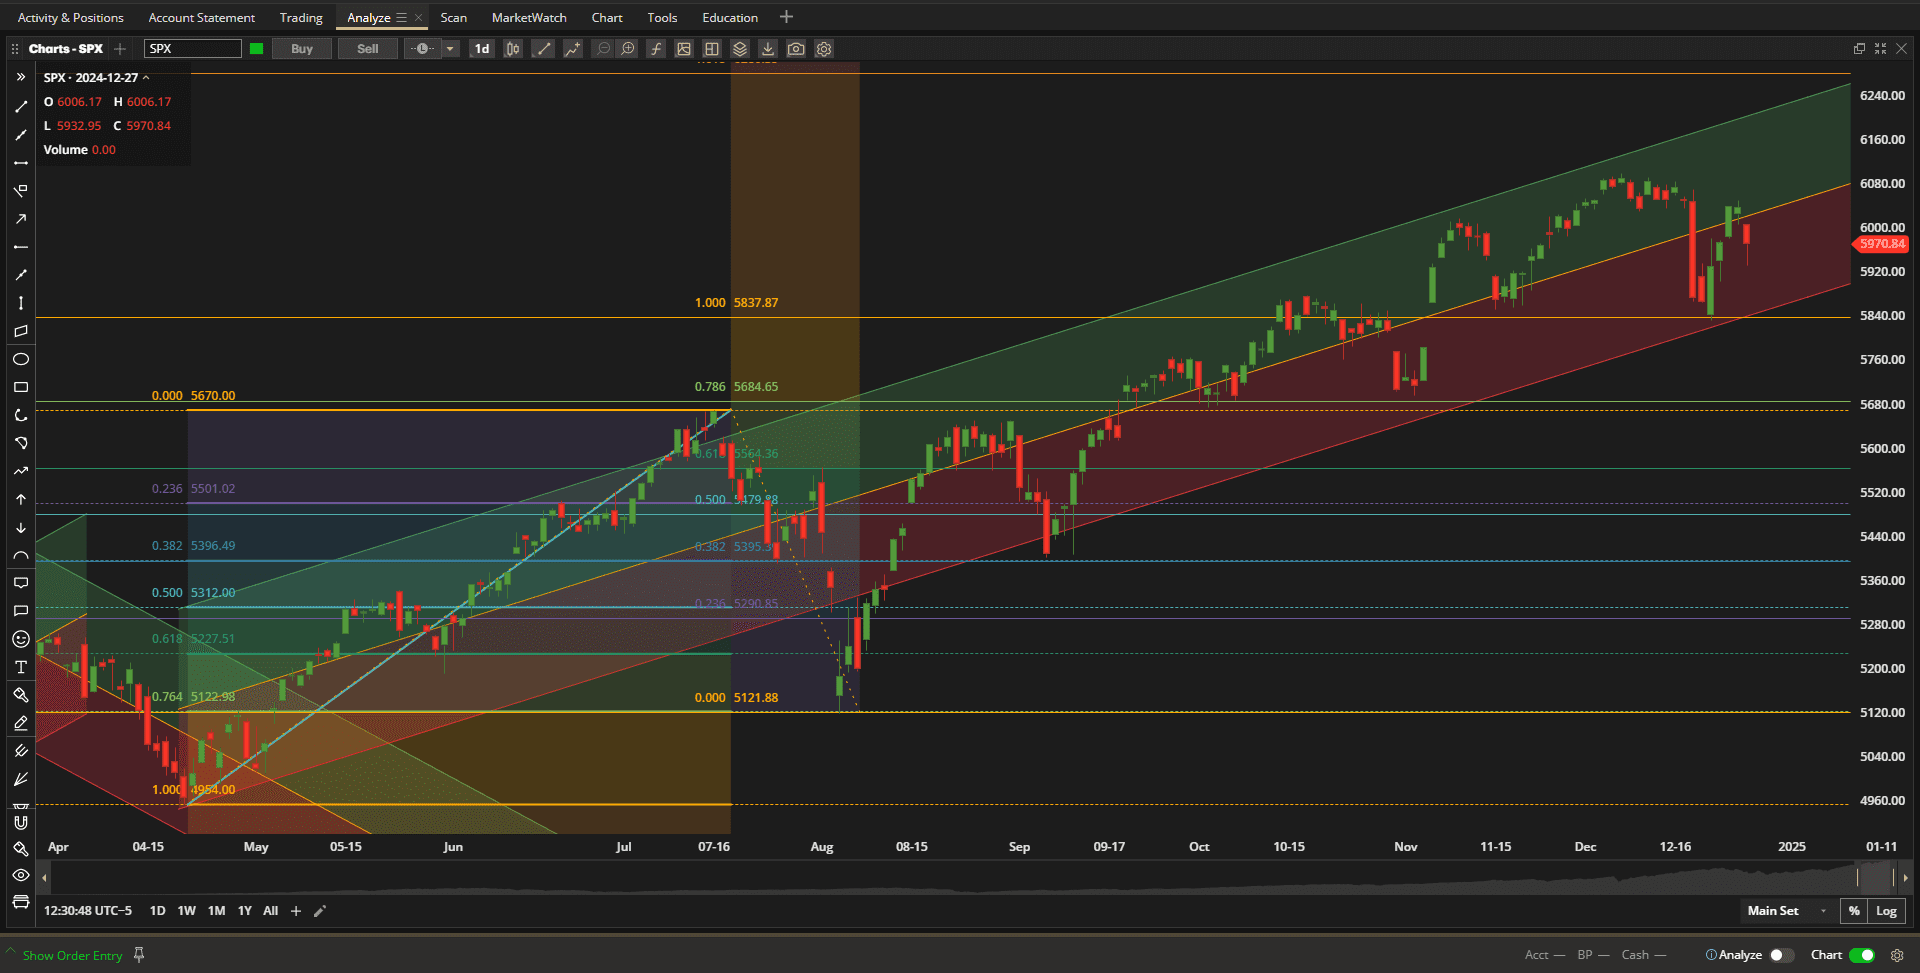Viewport: 1920px width, 973px height.
Task: Show the All time range
Action: [271, 911]
